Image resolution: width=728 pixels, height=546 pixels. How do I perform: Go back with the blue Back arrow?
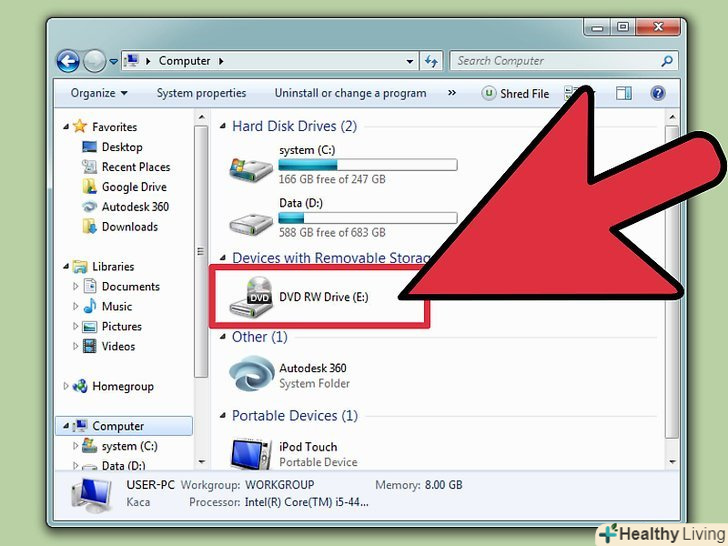coord(68,61)
